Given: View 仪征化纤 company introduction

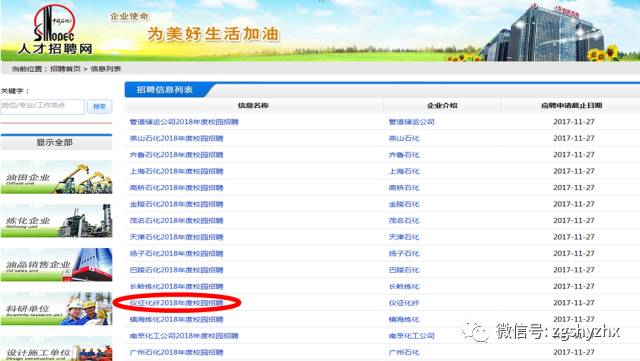Looking at the screenshot, I should (404, 303).
